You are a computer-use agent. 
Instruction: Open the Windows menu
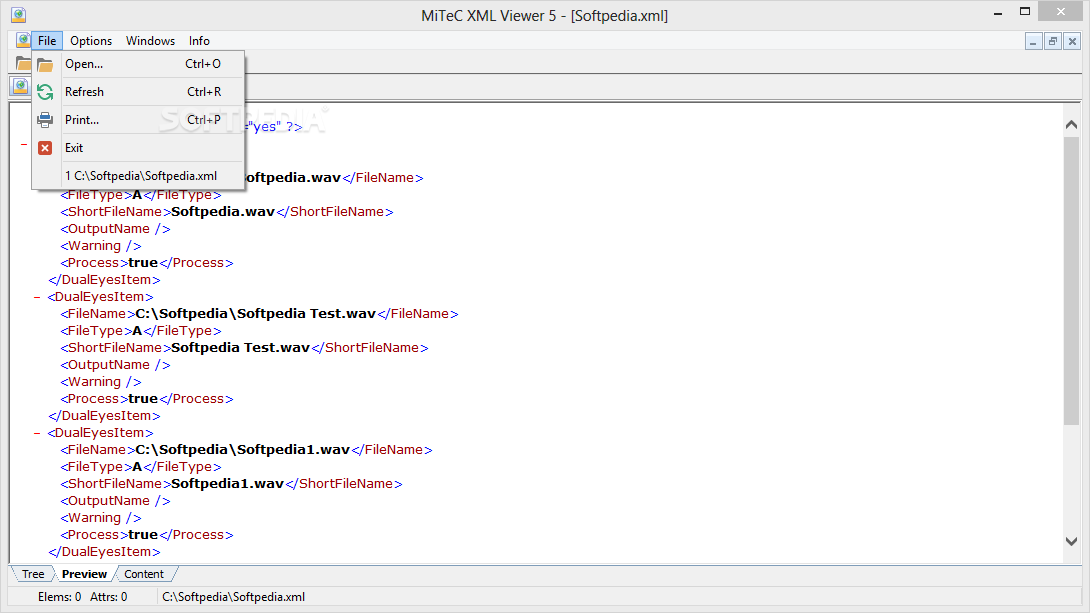click(150, 40)
